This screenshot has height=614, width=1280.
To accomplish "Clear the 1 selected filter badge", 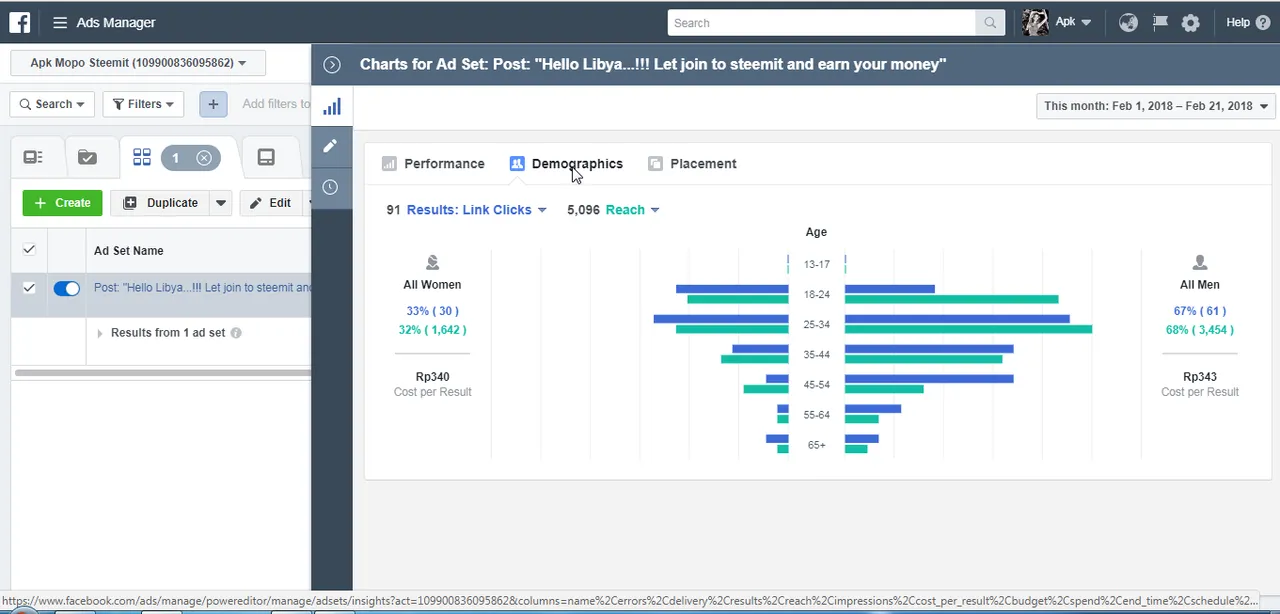I will click(204, 158).
